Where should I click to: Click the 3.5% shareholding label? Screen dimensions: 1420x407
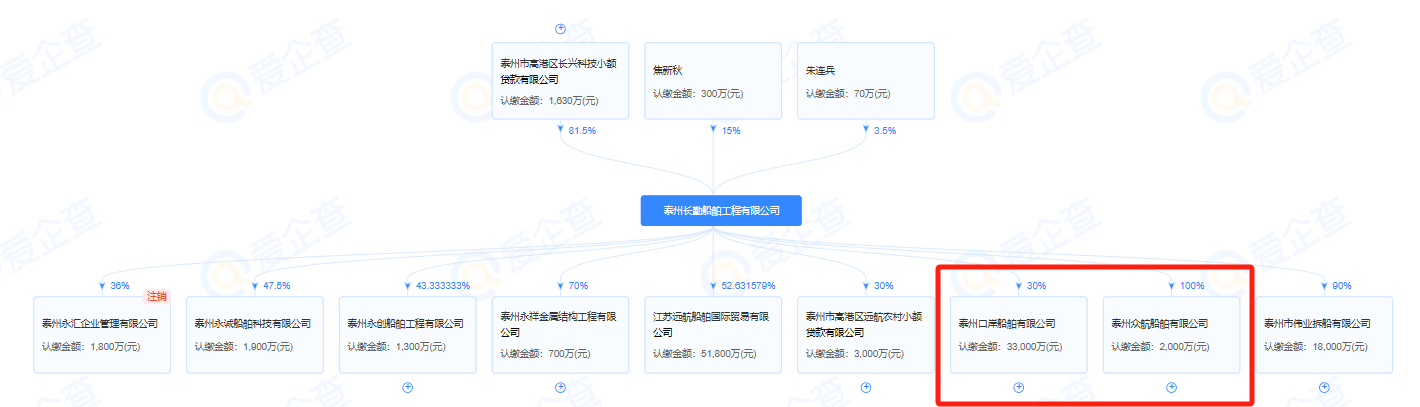coord(886,130)
